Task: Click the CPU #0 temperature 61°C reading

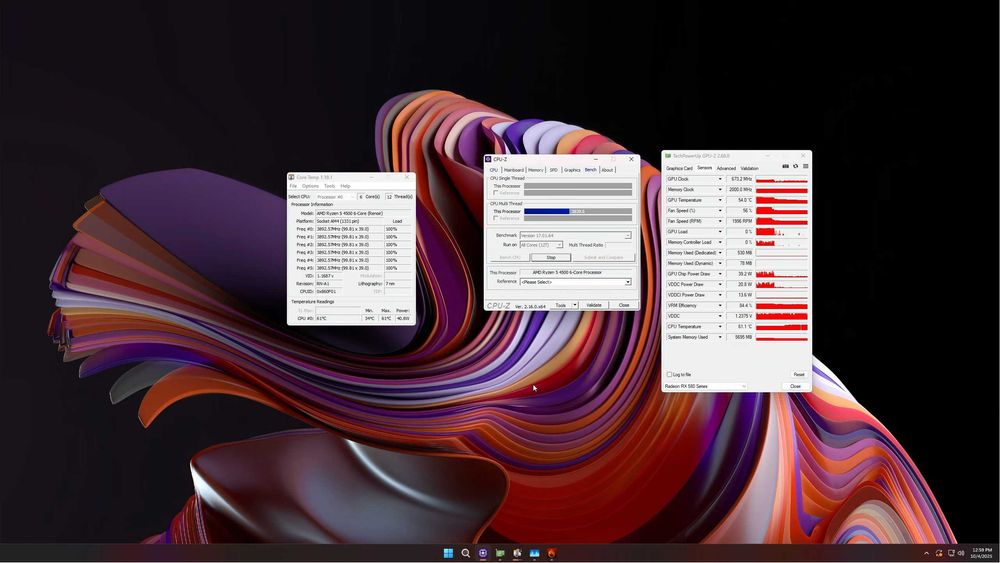Action: click(338, 318)
